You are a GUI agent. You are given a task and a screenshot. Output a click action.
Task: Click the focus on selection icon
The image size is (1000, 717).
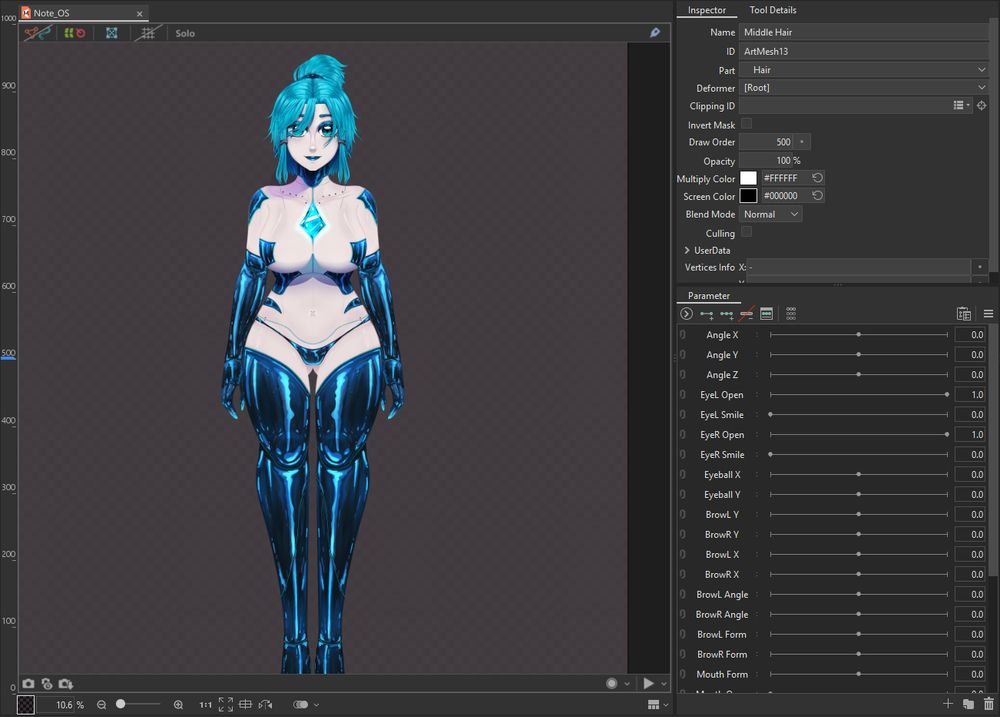click(x=246, y=704)
